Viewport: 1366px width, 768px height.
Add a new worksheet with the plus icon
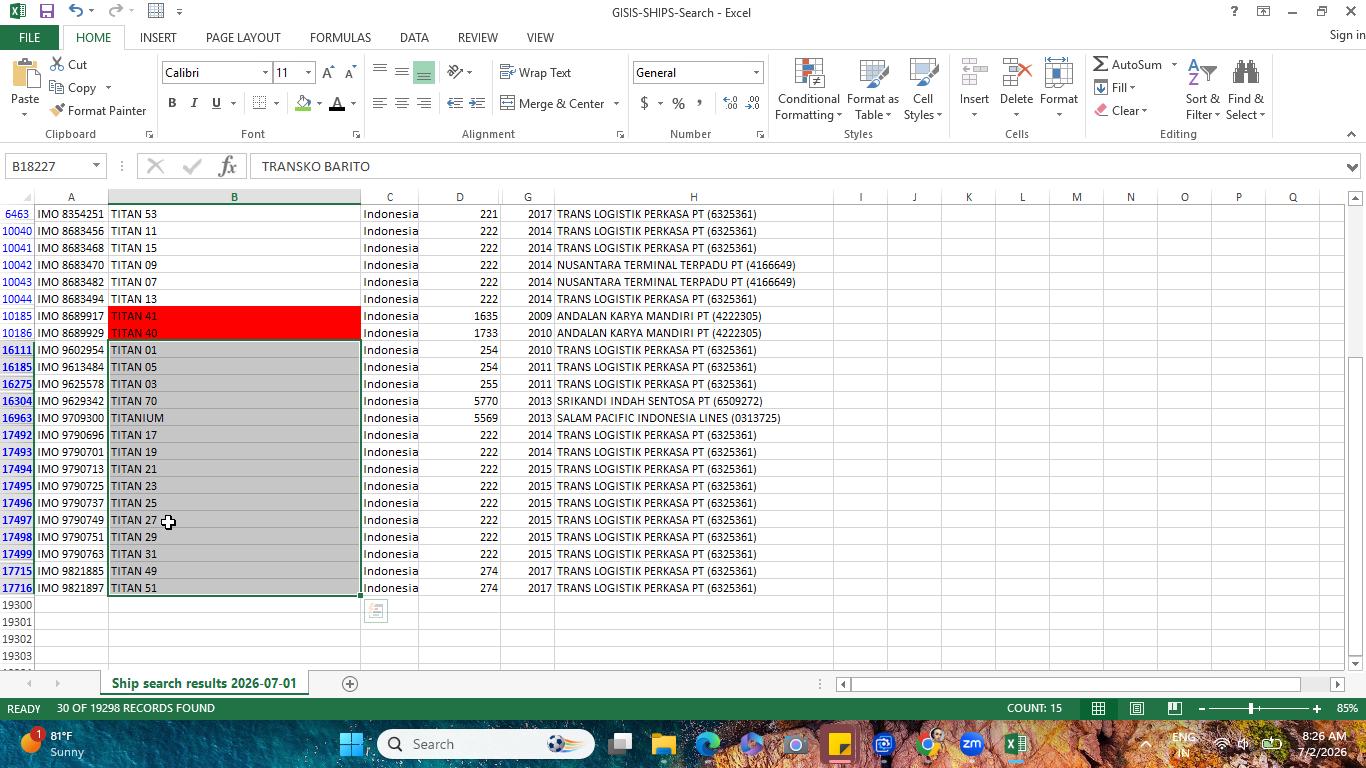350,684
